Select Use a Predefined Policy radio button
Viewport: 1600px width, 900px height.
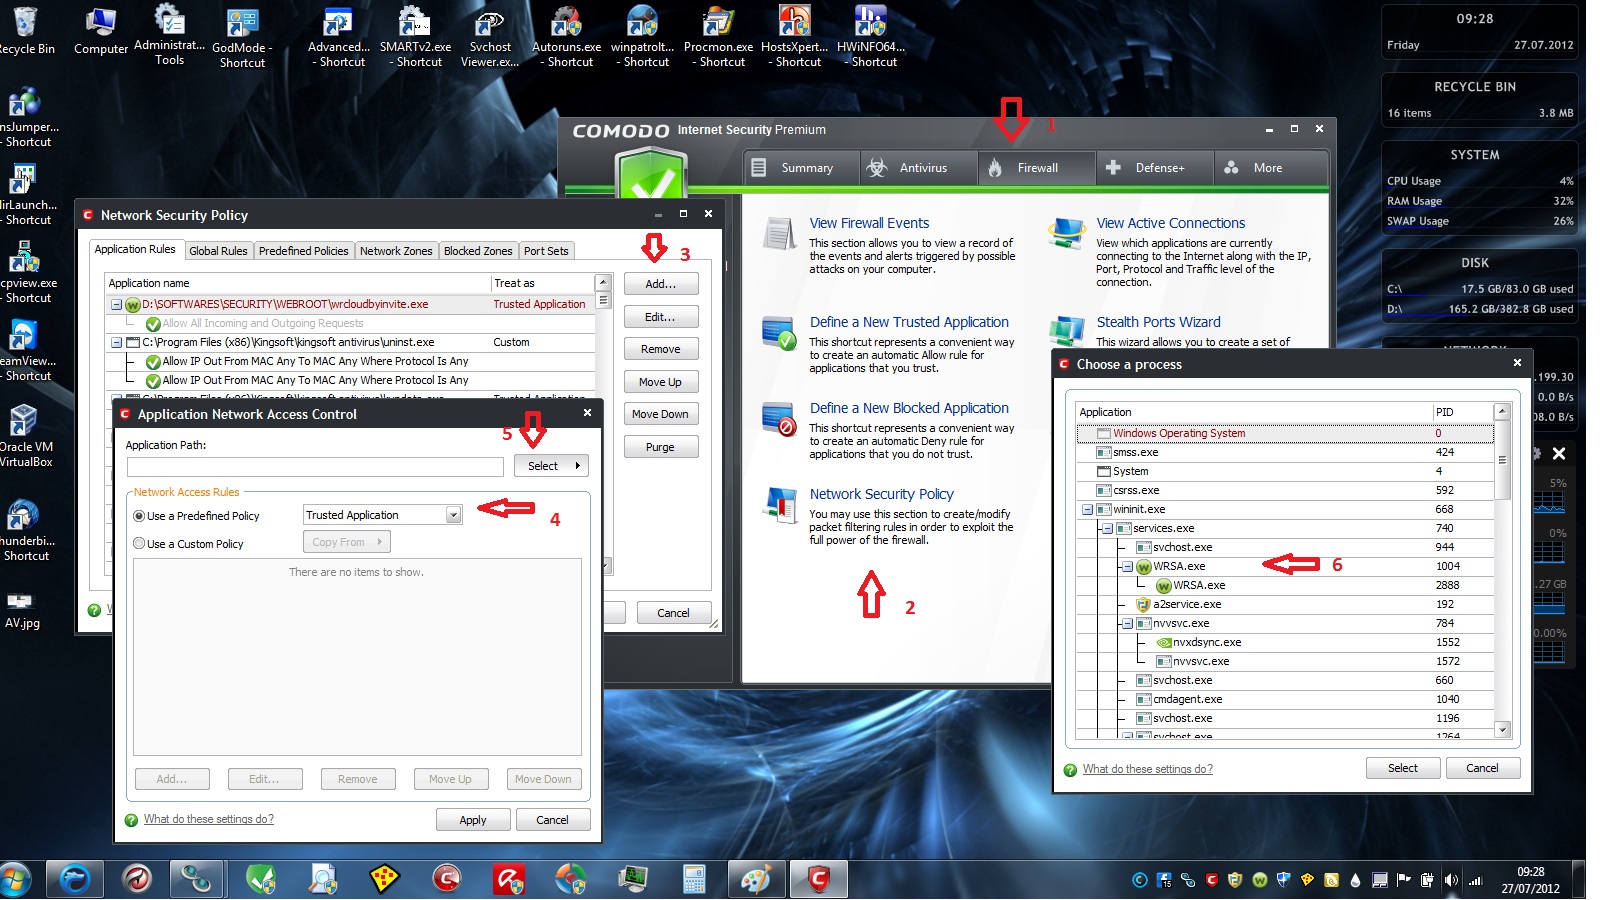pos(139,516)
